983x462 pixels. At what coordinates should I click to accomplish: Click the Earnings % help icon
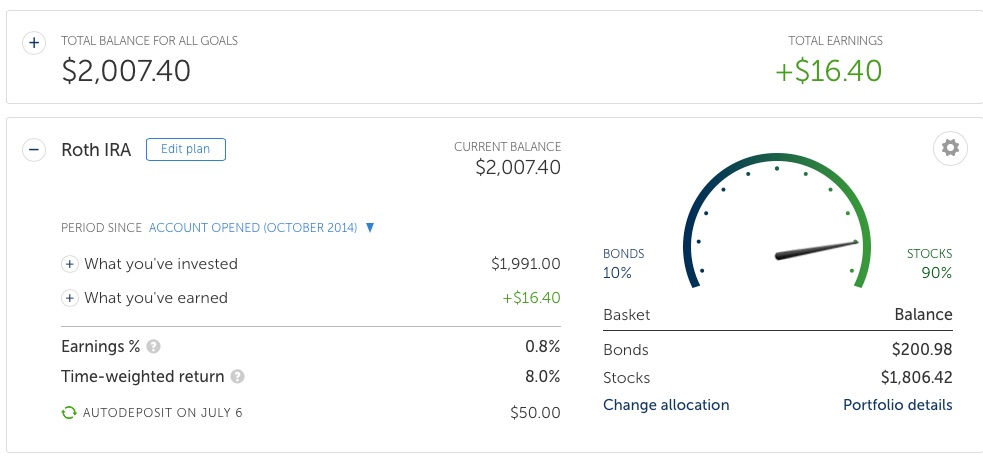coord(154,347)
